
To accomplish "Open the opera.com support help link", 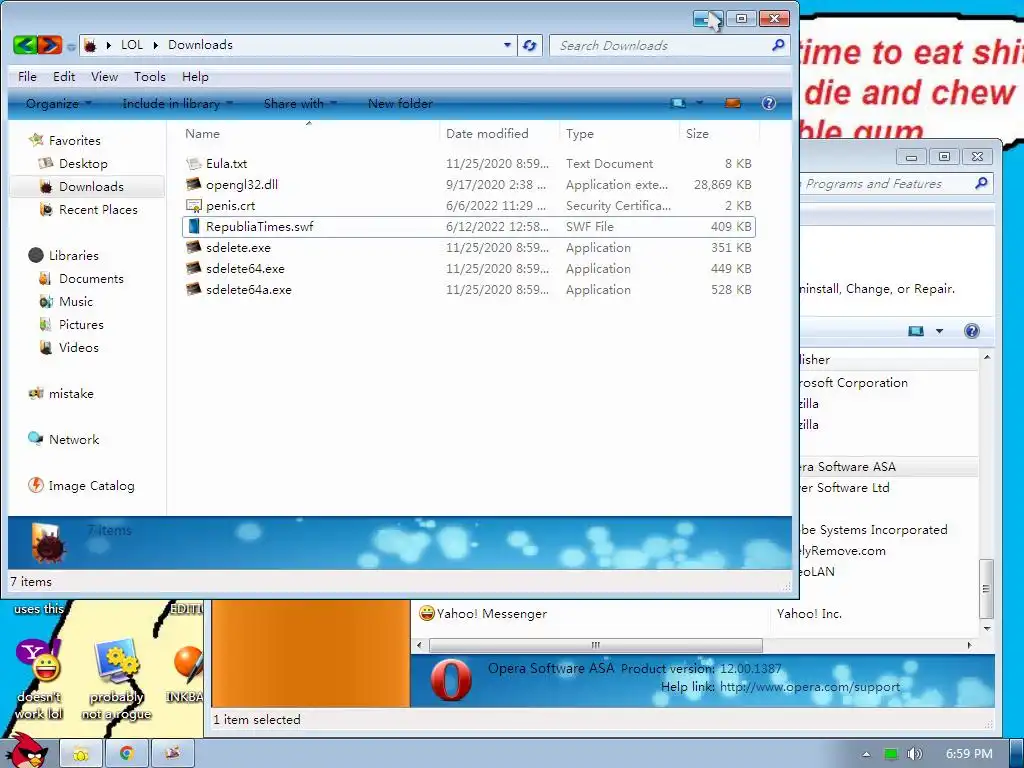I will [x=810, y=687].
